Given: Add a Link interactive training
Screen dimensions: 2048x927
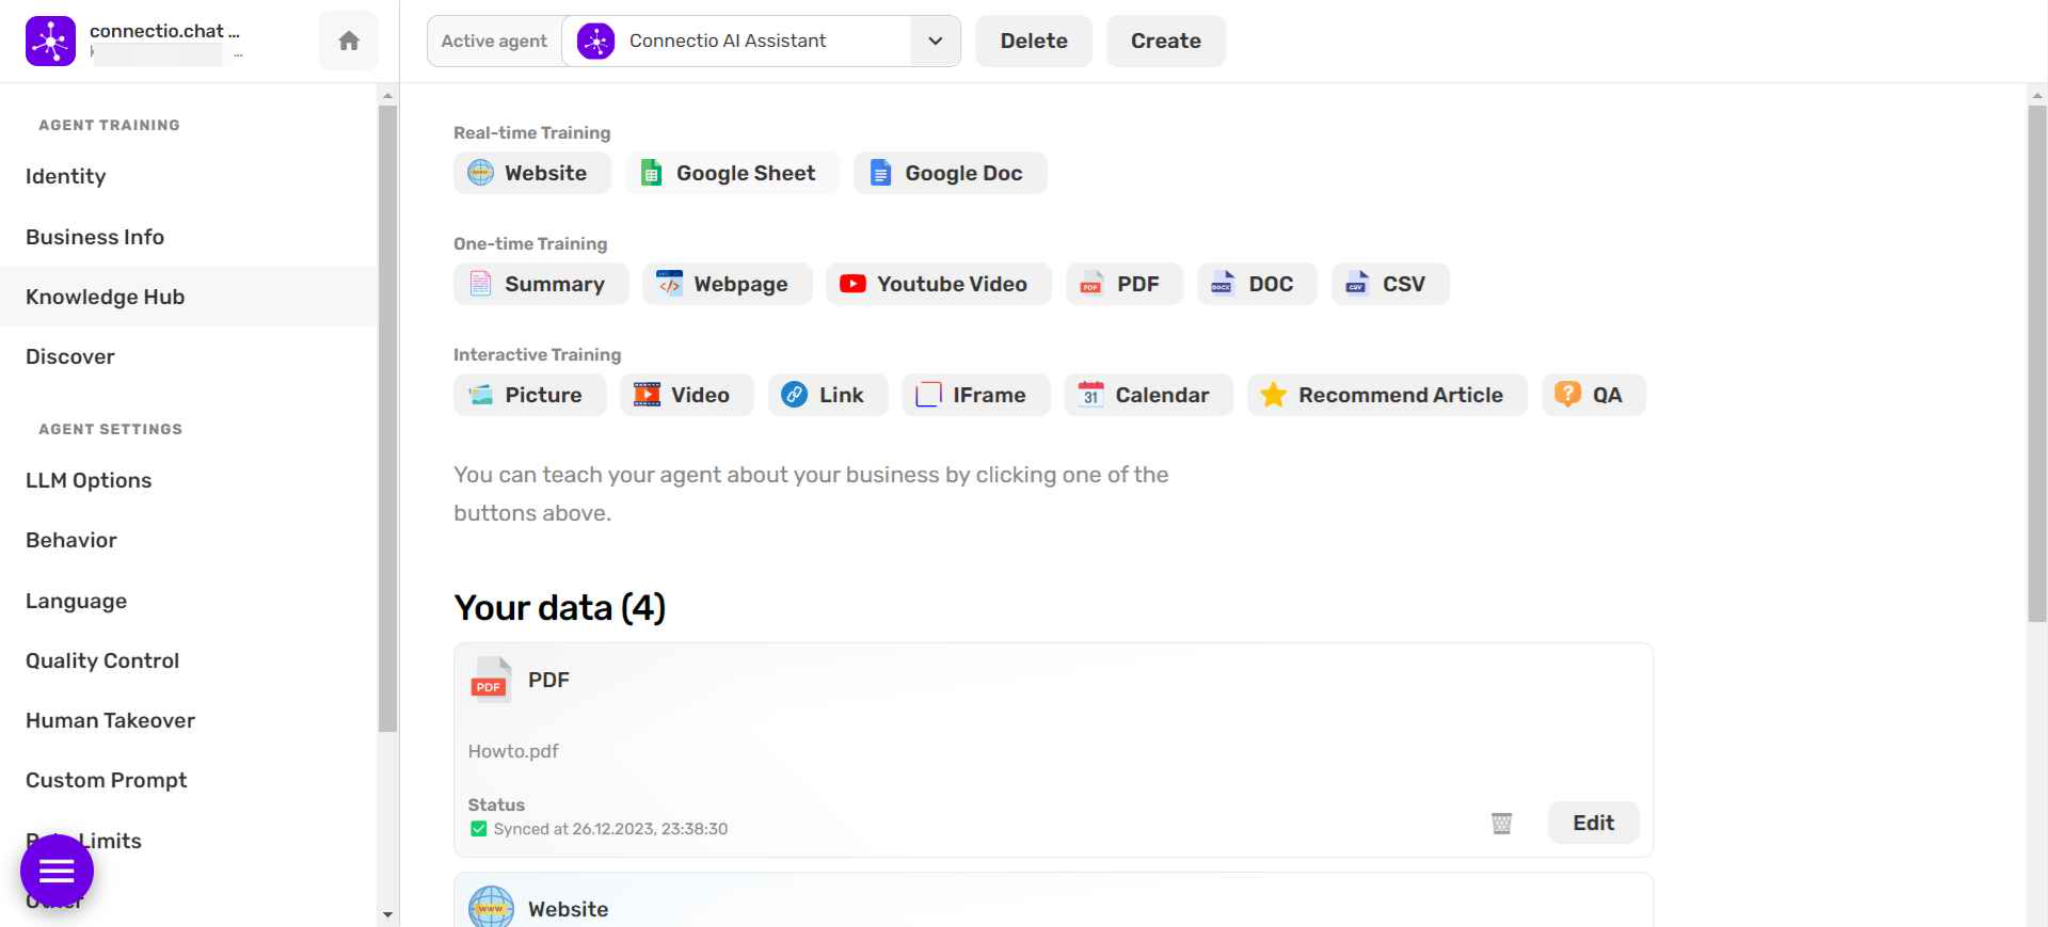Looking at the screenshot, I should coord(827,395).
